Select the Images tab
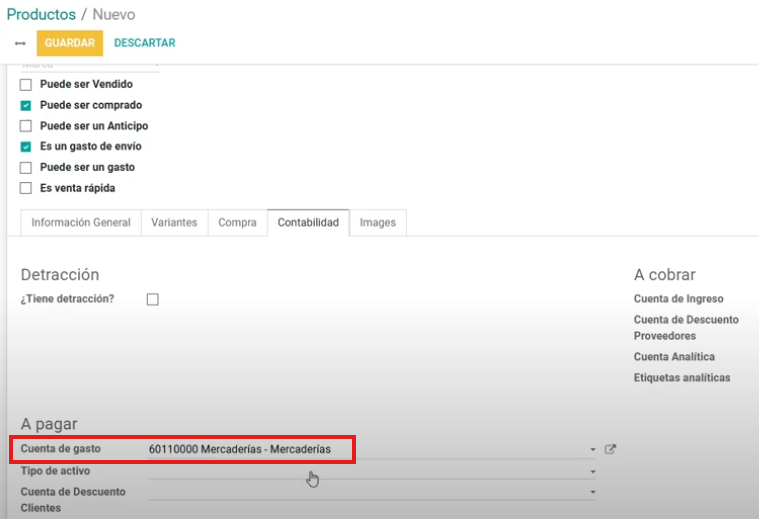Image resolution: width=759 pixels, height=519 pixels. click(378, 223)
